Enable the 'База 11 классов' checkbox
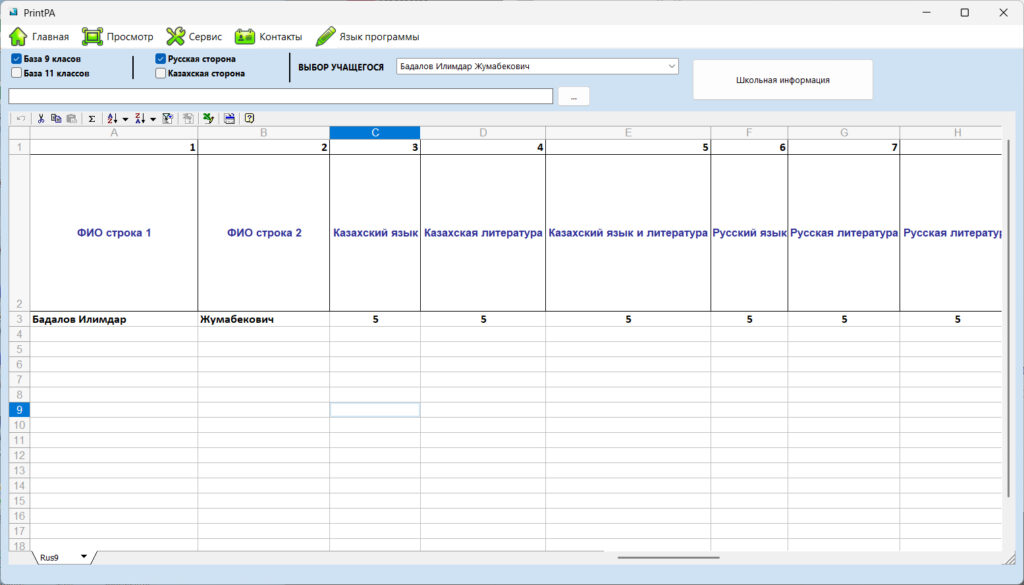Image resolution: width=1024 pixels, height=585 pixels. click(17, 73)
